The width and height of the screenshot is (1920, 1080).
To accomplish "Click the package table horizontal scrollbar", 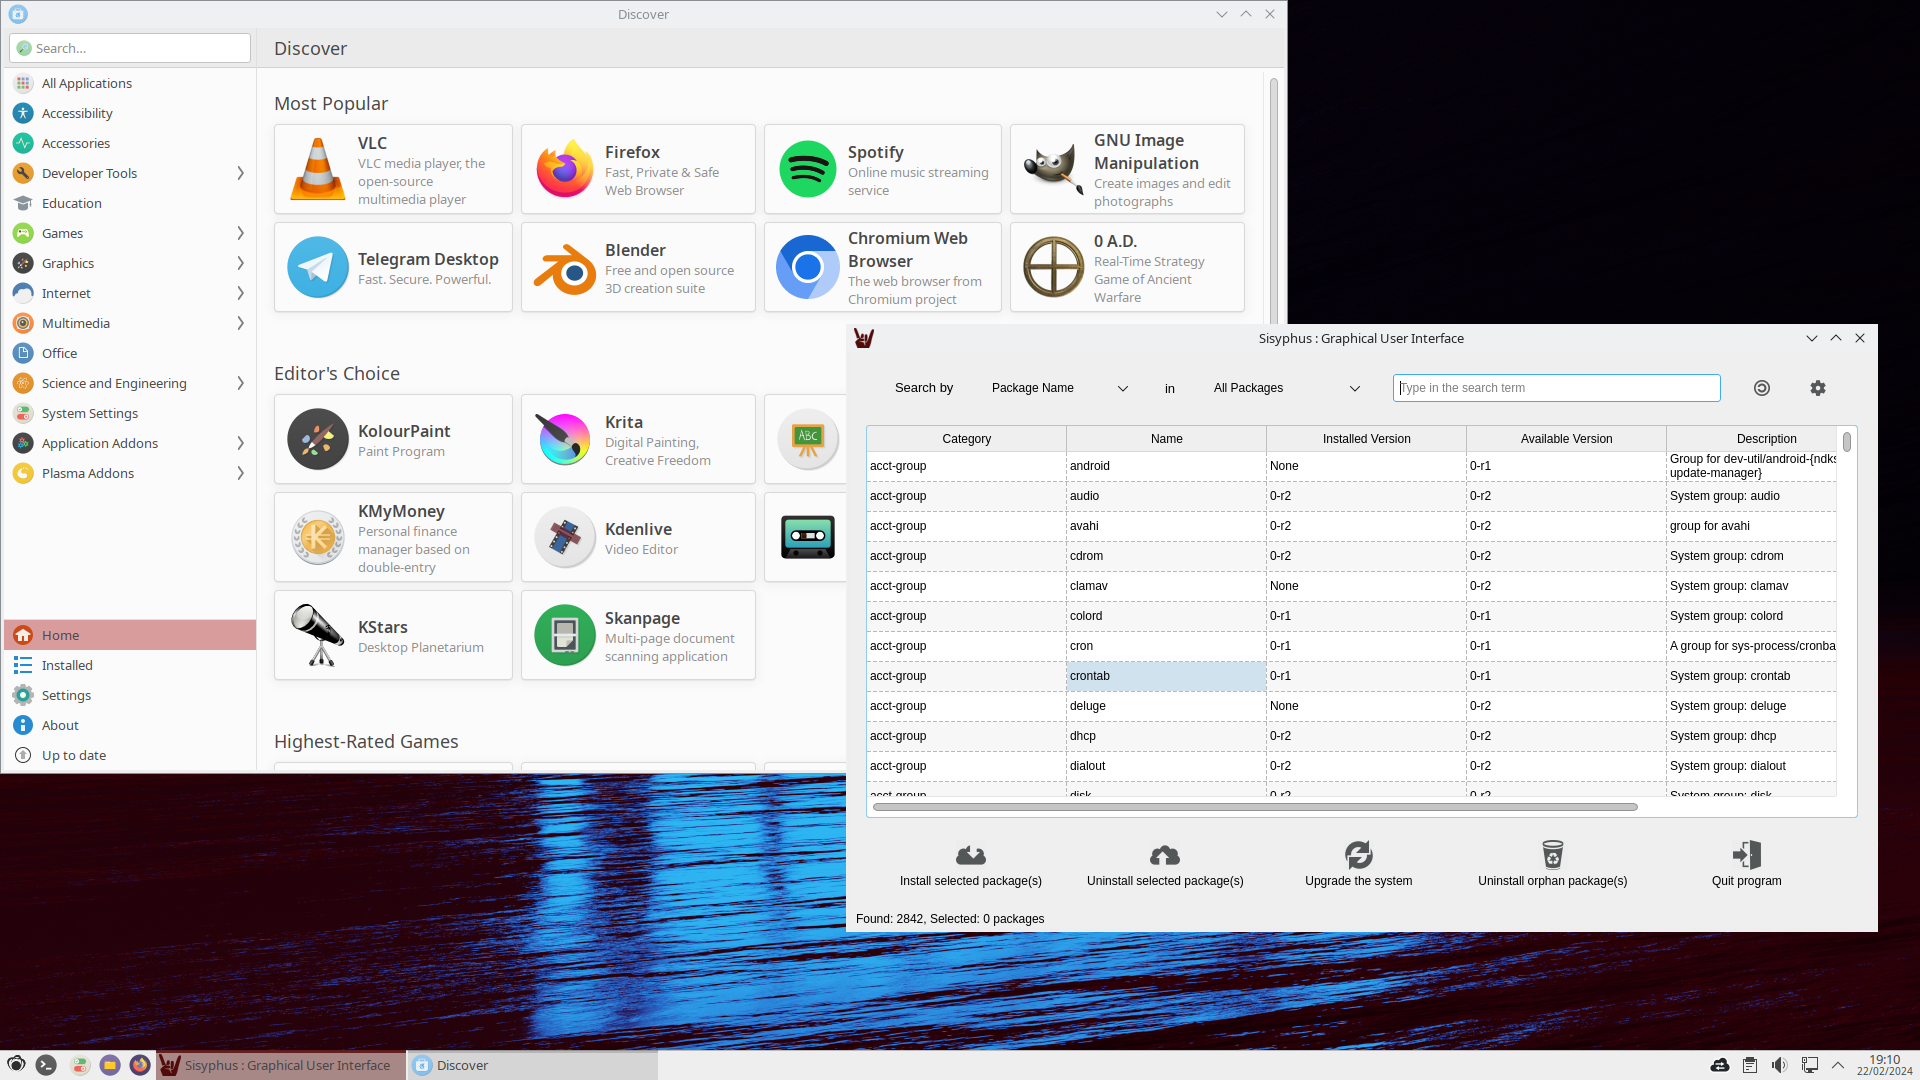I will point(1255,807).
